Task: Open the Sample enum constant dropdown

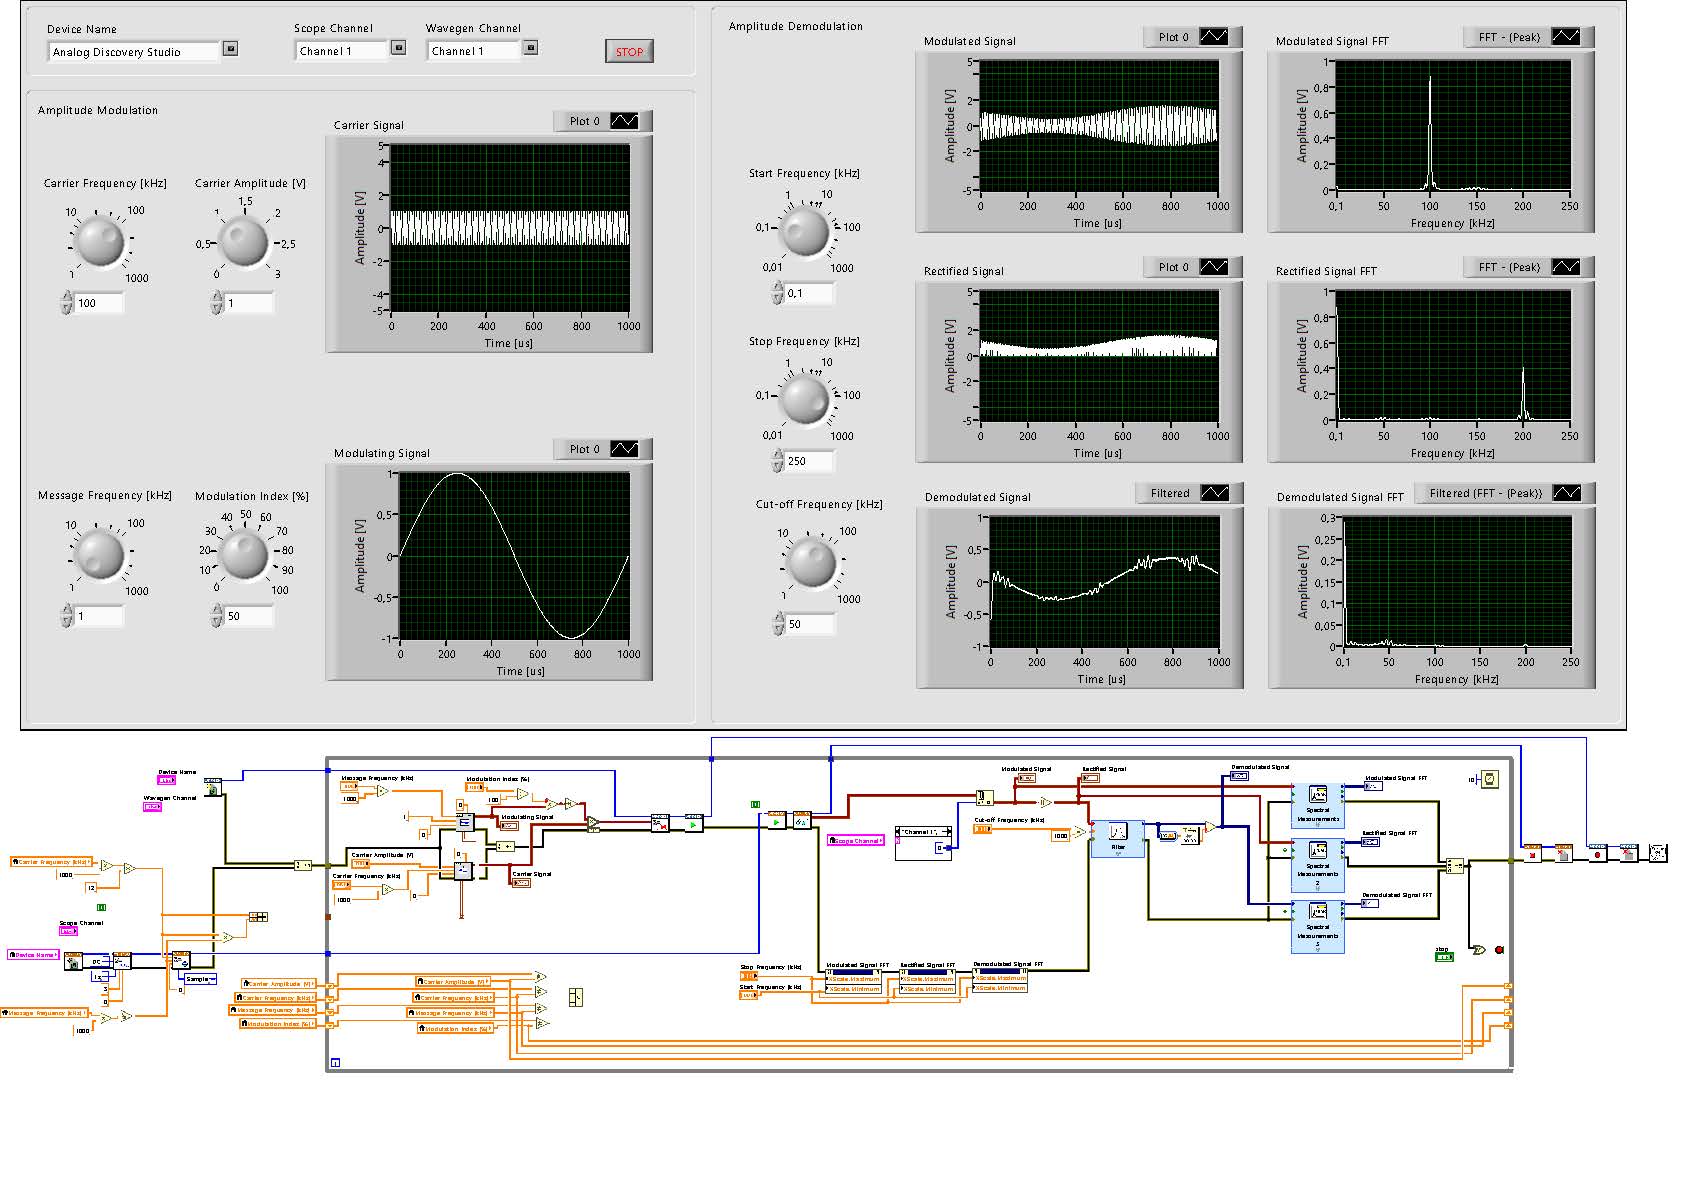Action: [200, 979]
